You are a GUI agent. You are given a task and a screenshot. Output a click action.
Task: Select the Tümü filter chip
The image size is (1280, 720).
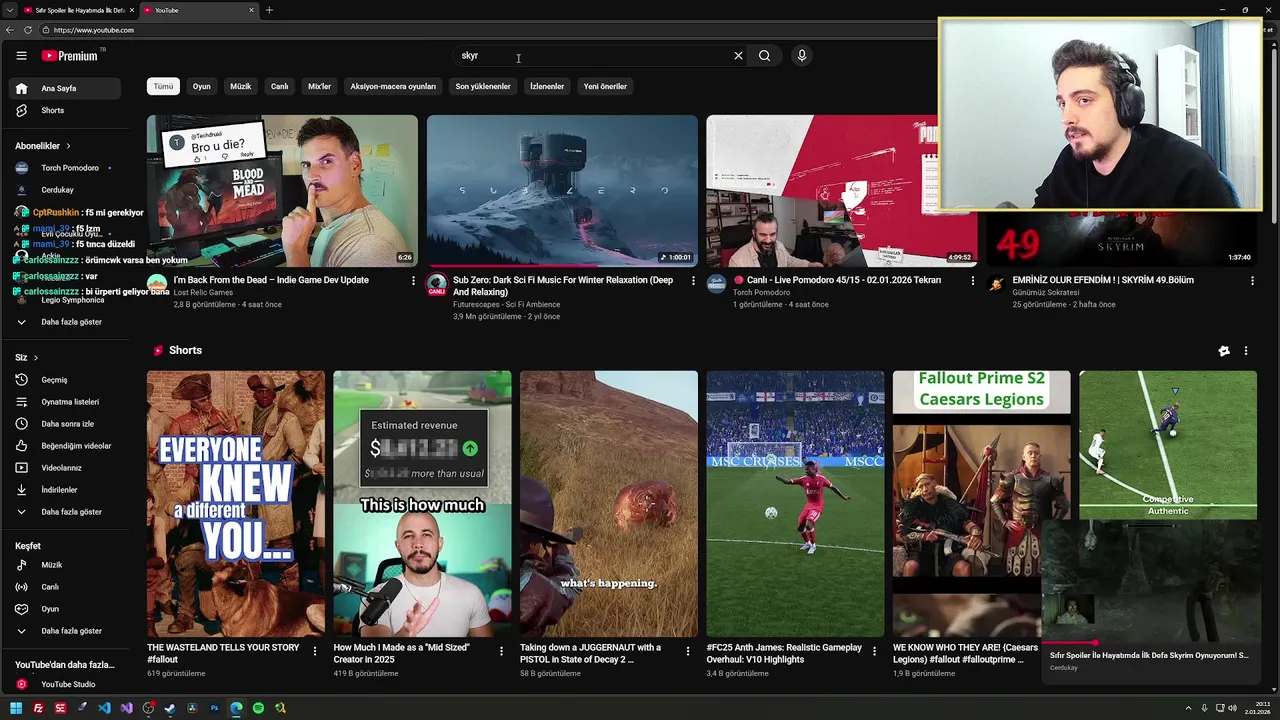pyautogui.click(x=163, y=86)
